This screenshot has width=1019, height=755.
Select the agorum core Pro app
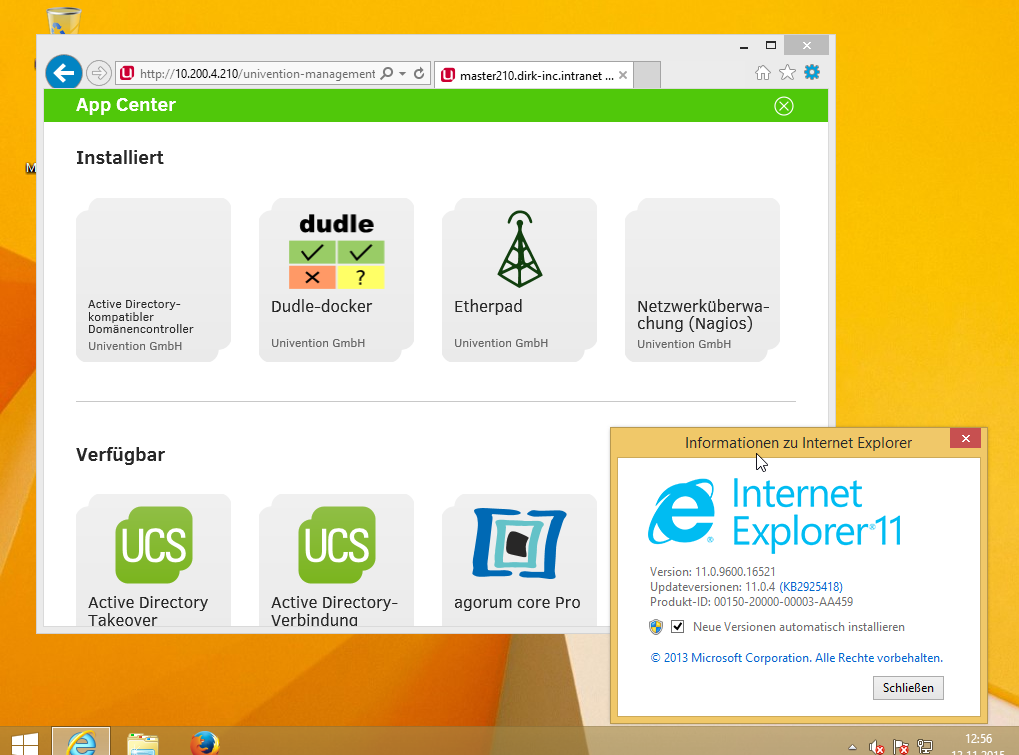[x=518, y=560]
